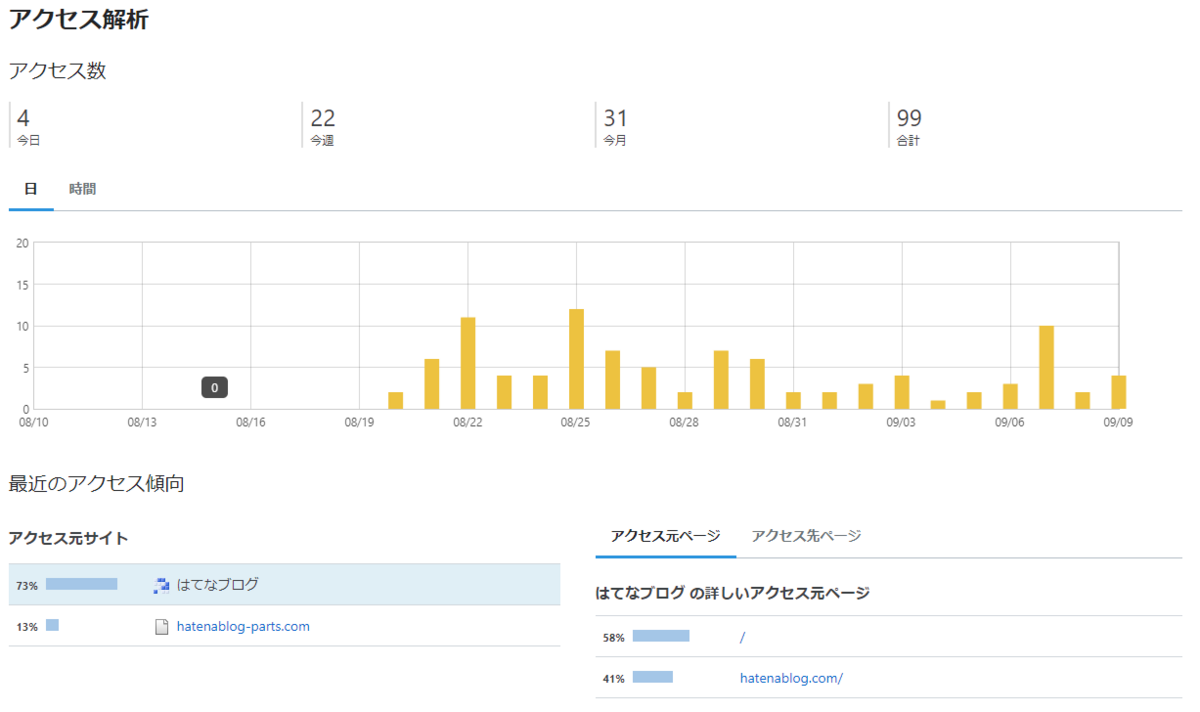
Task: Open the hatenablog.com/ referrer link
Action: tap(791, 678)
